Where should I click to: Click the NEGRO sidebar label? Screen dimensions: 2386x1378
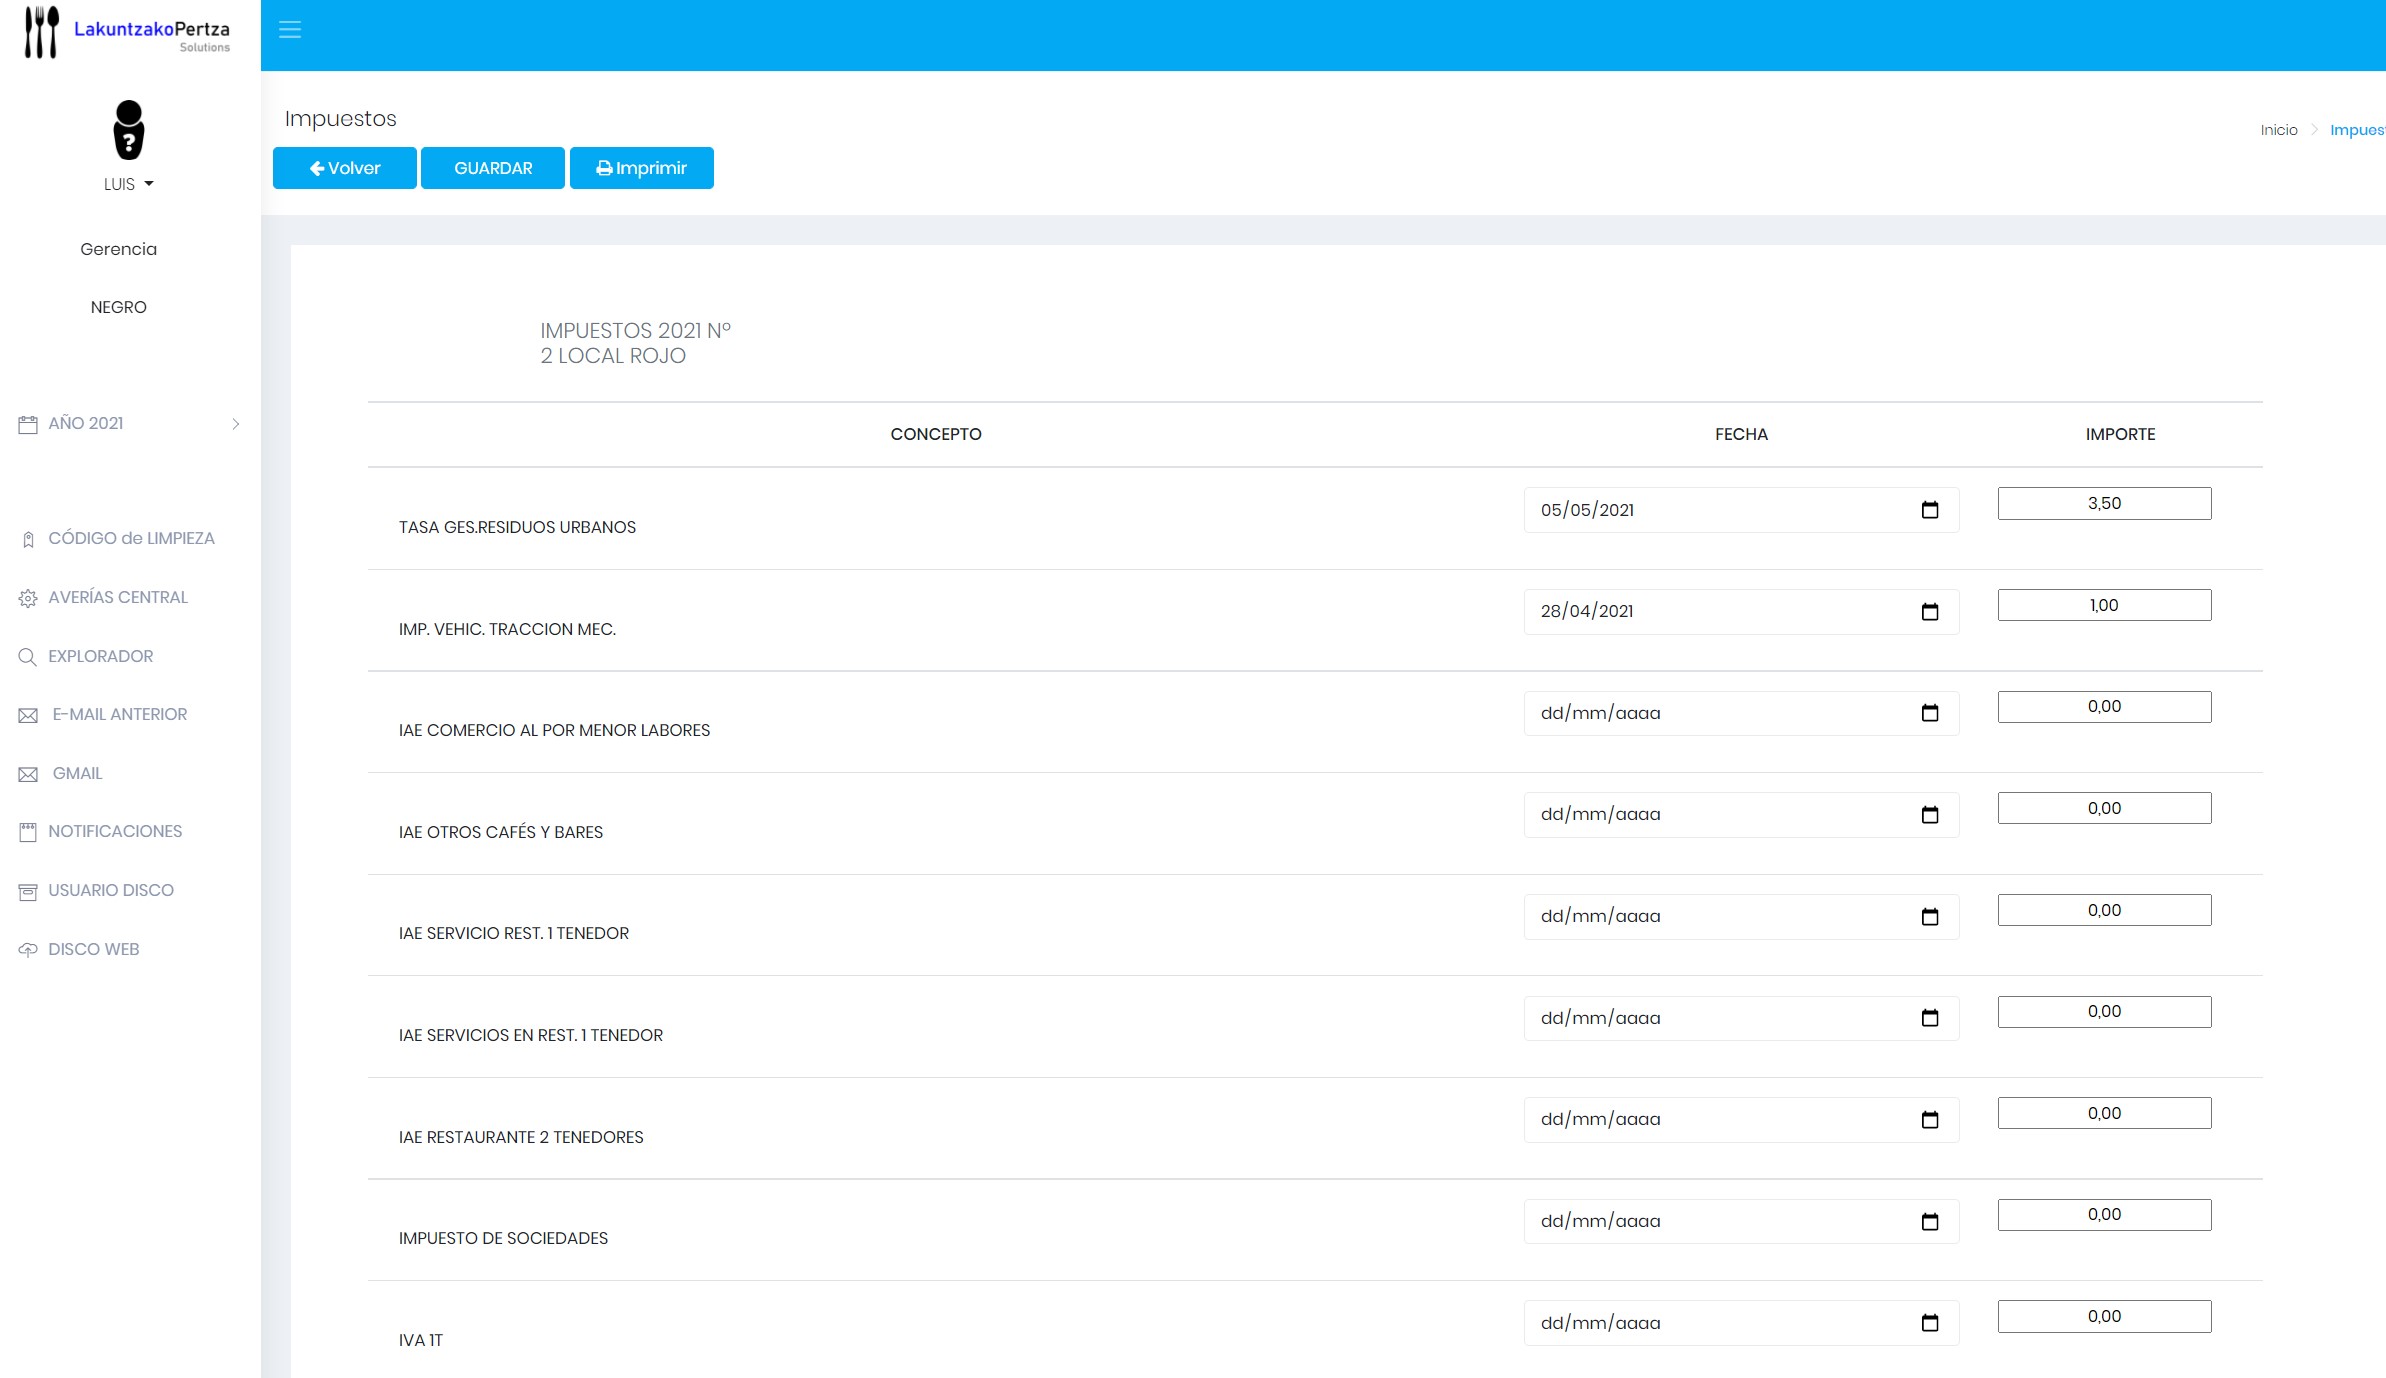[x=118, y=307]
